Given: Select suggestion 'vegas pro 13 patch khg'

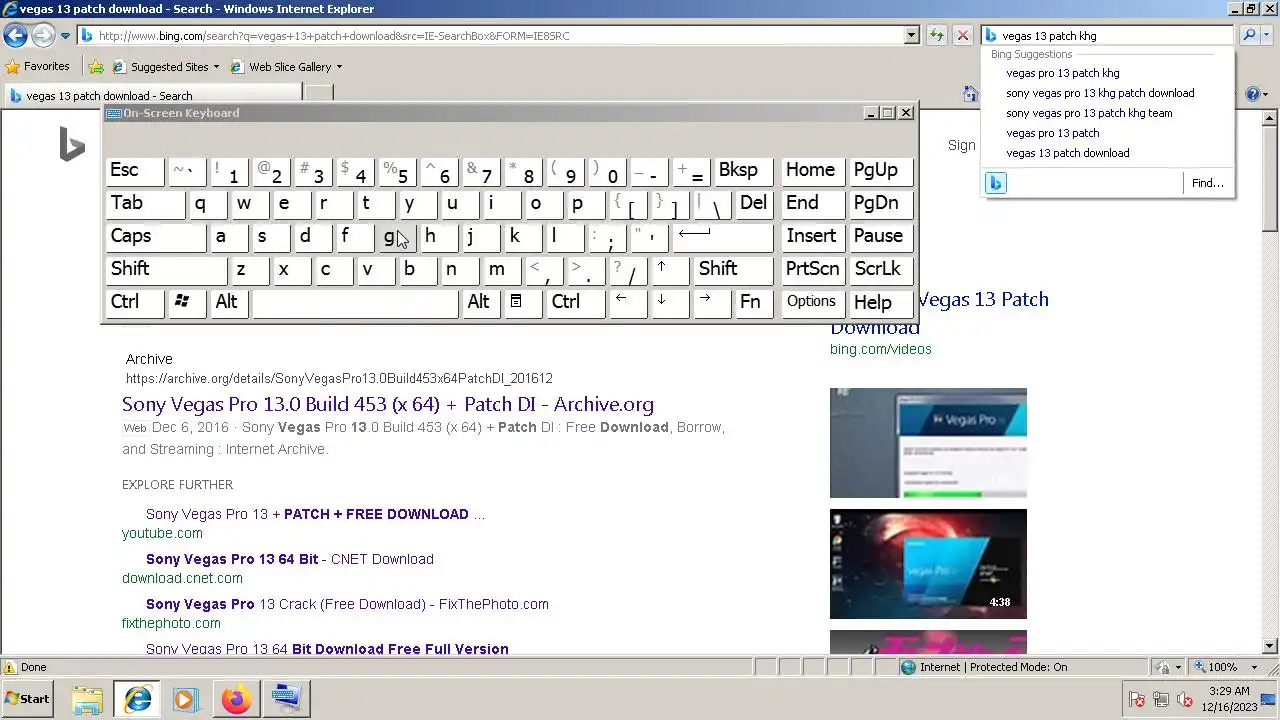Looking at the screenshot, I should [1062, 73].
